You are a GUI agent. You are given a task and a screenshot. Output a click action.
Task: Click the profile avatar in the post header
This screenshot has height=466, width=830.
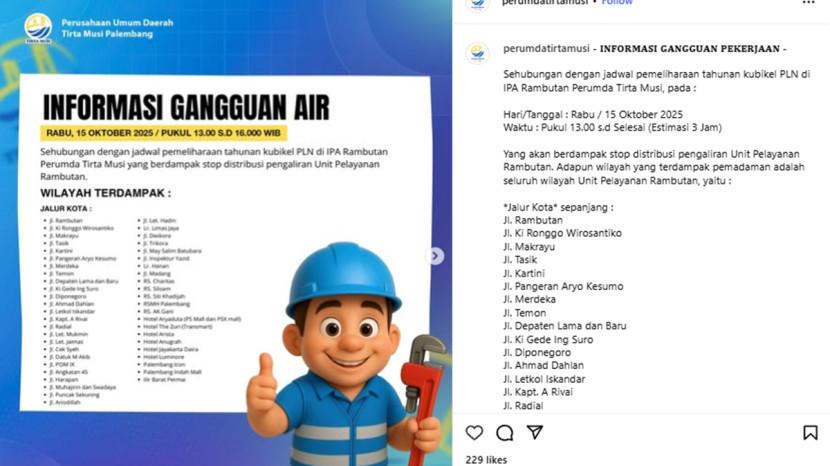477,3
